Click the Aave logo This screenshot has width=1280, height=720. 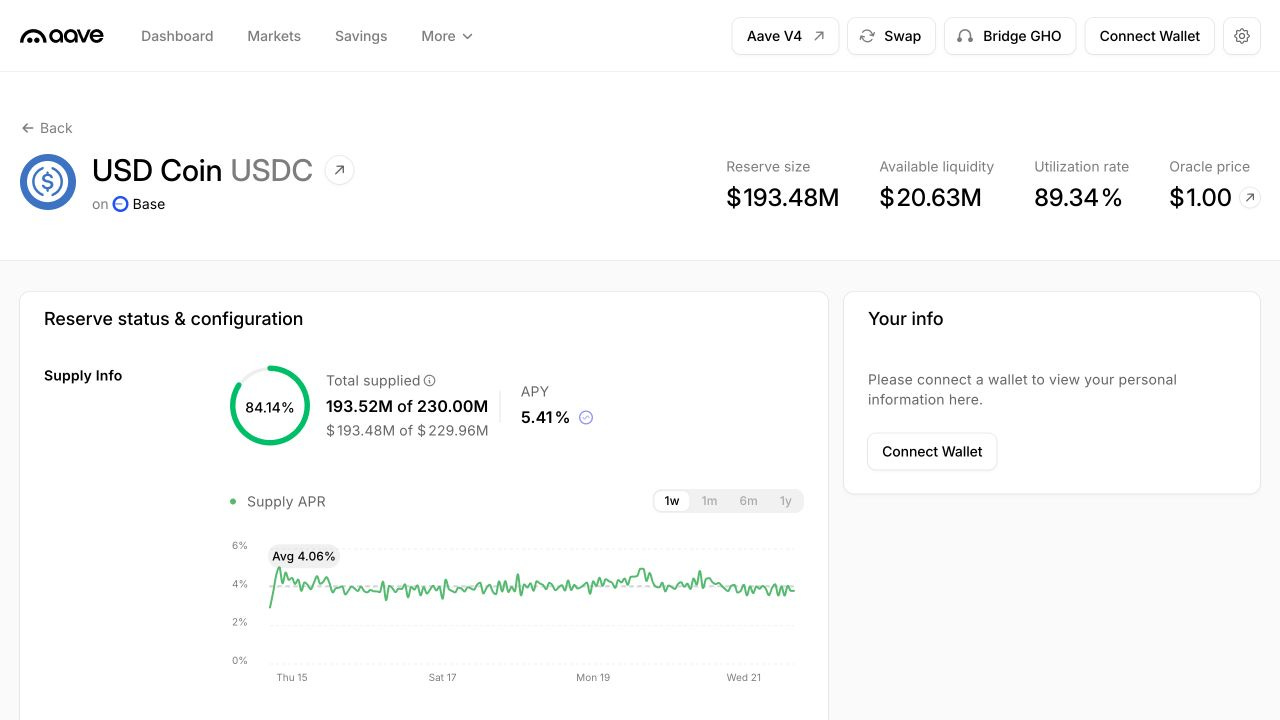tap(62, 36)
